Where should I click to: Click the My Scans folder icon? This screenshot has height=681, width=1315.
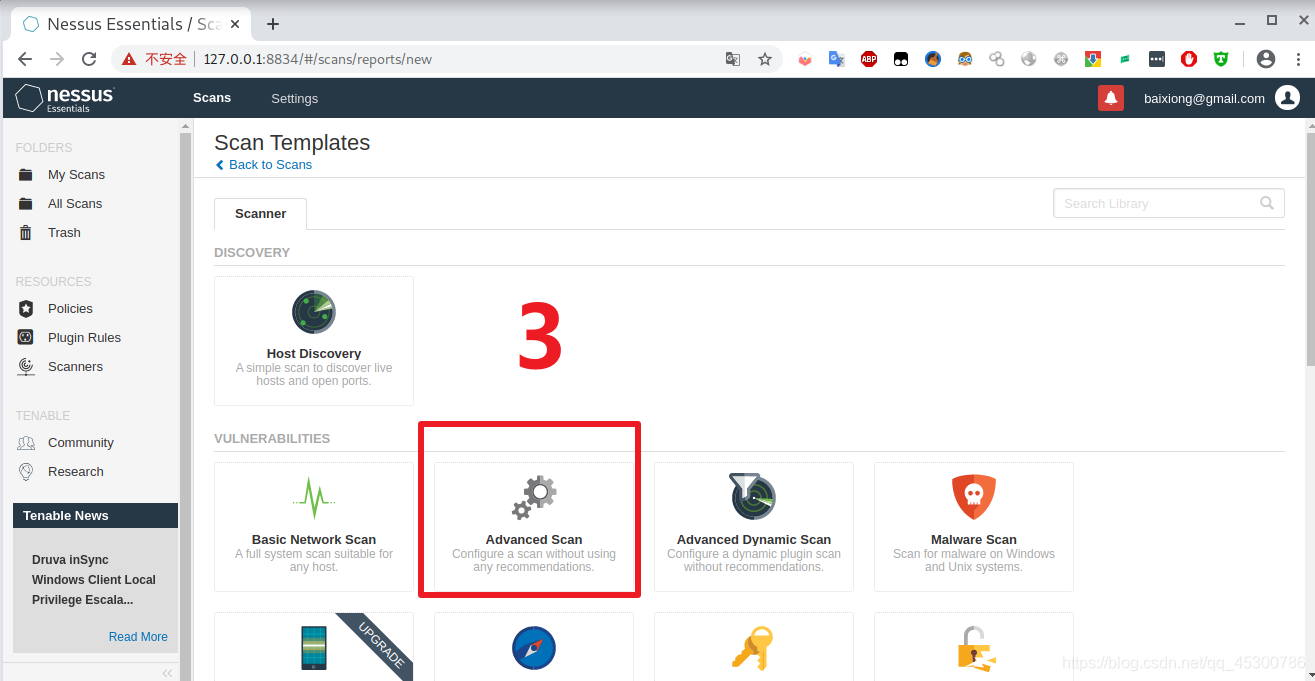click(26, 174)
